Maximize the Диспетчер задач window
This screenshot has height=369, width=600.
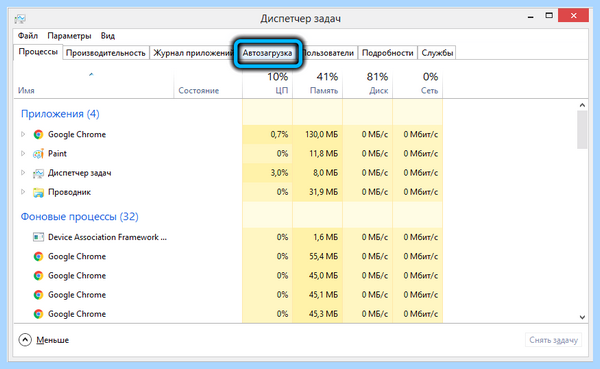[x=549, y=16]
